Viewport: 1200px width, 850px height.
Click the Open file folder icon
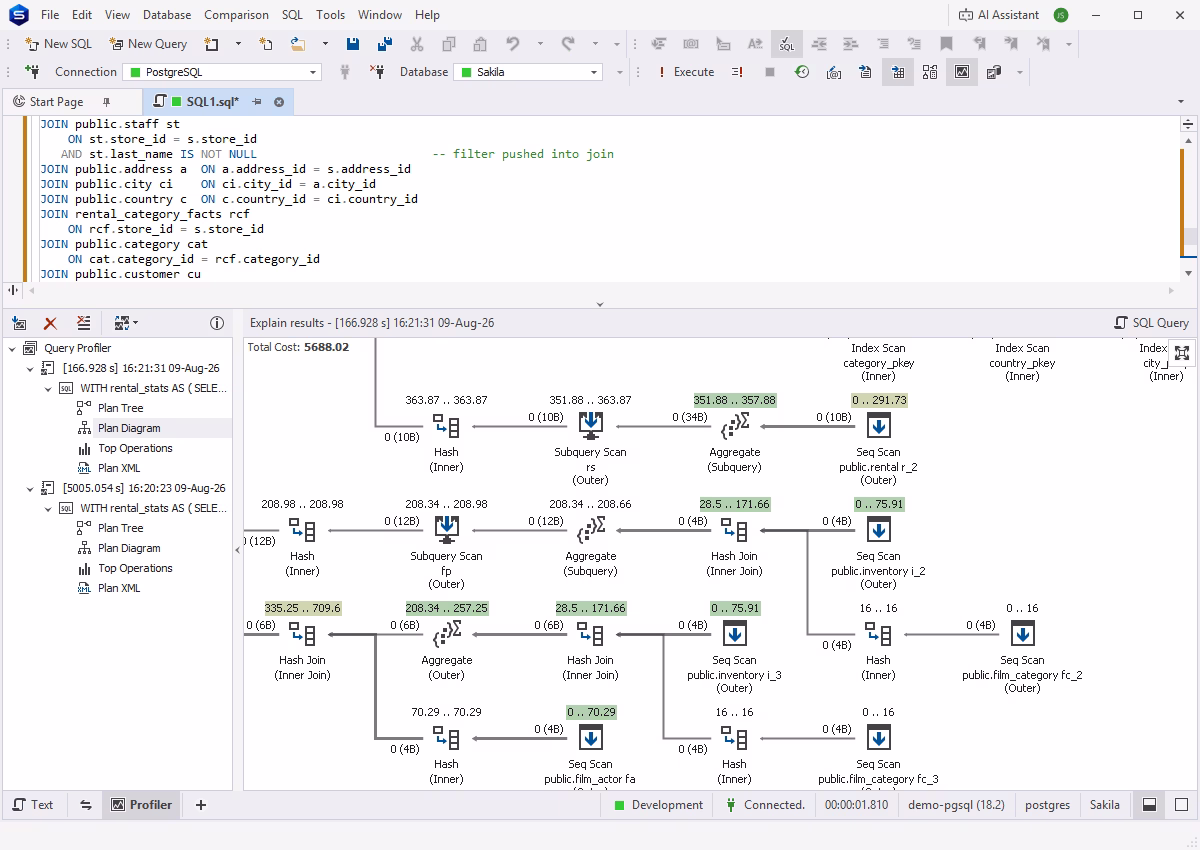(298, 44)
